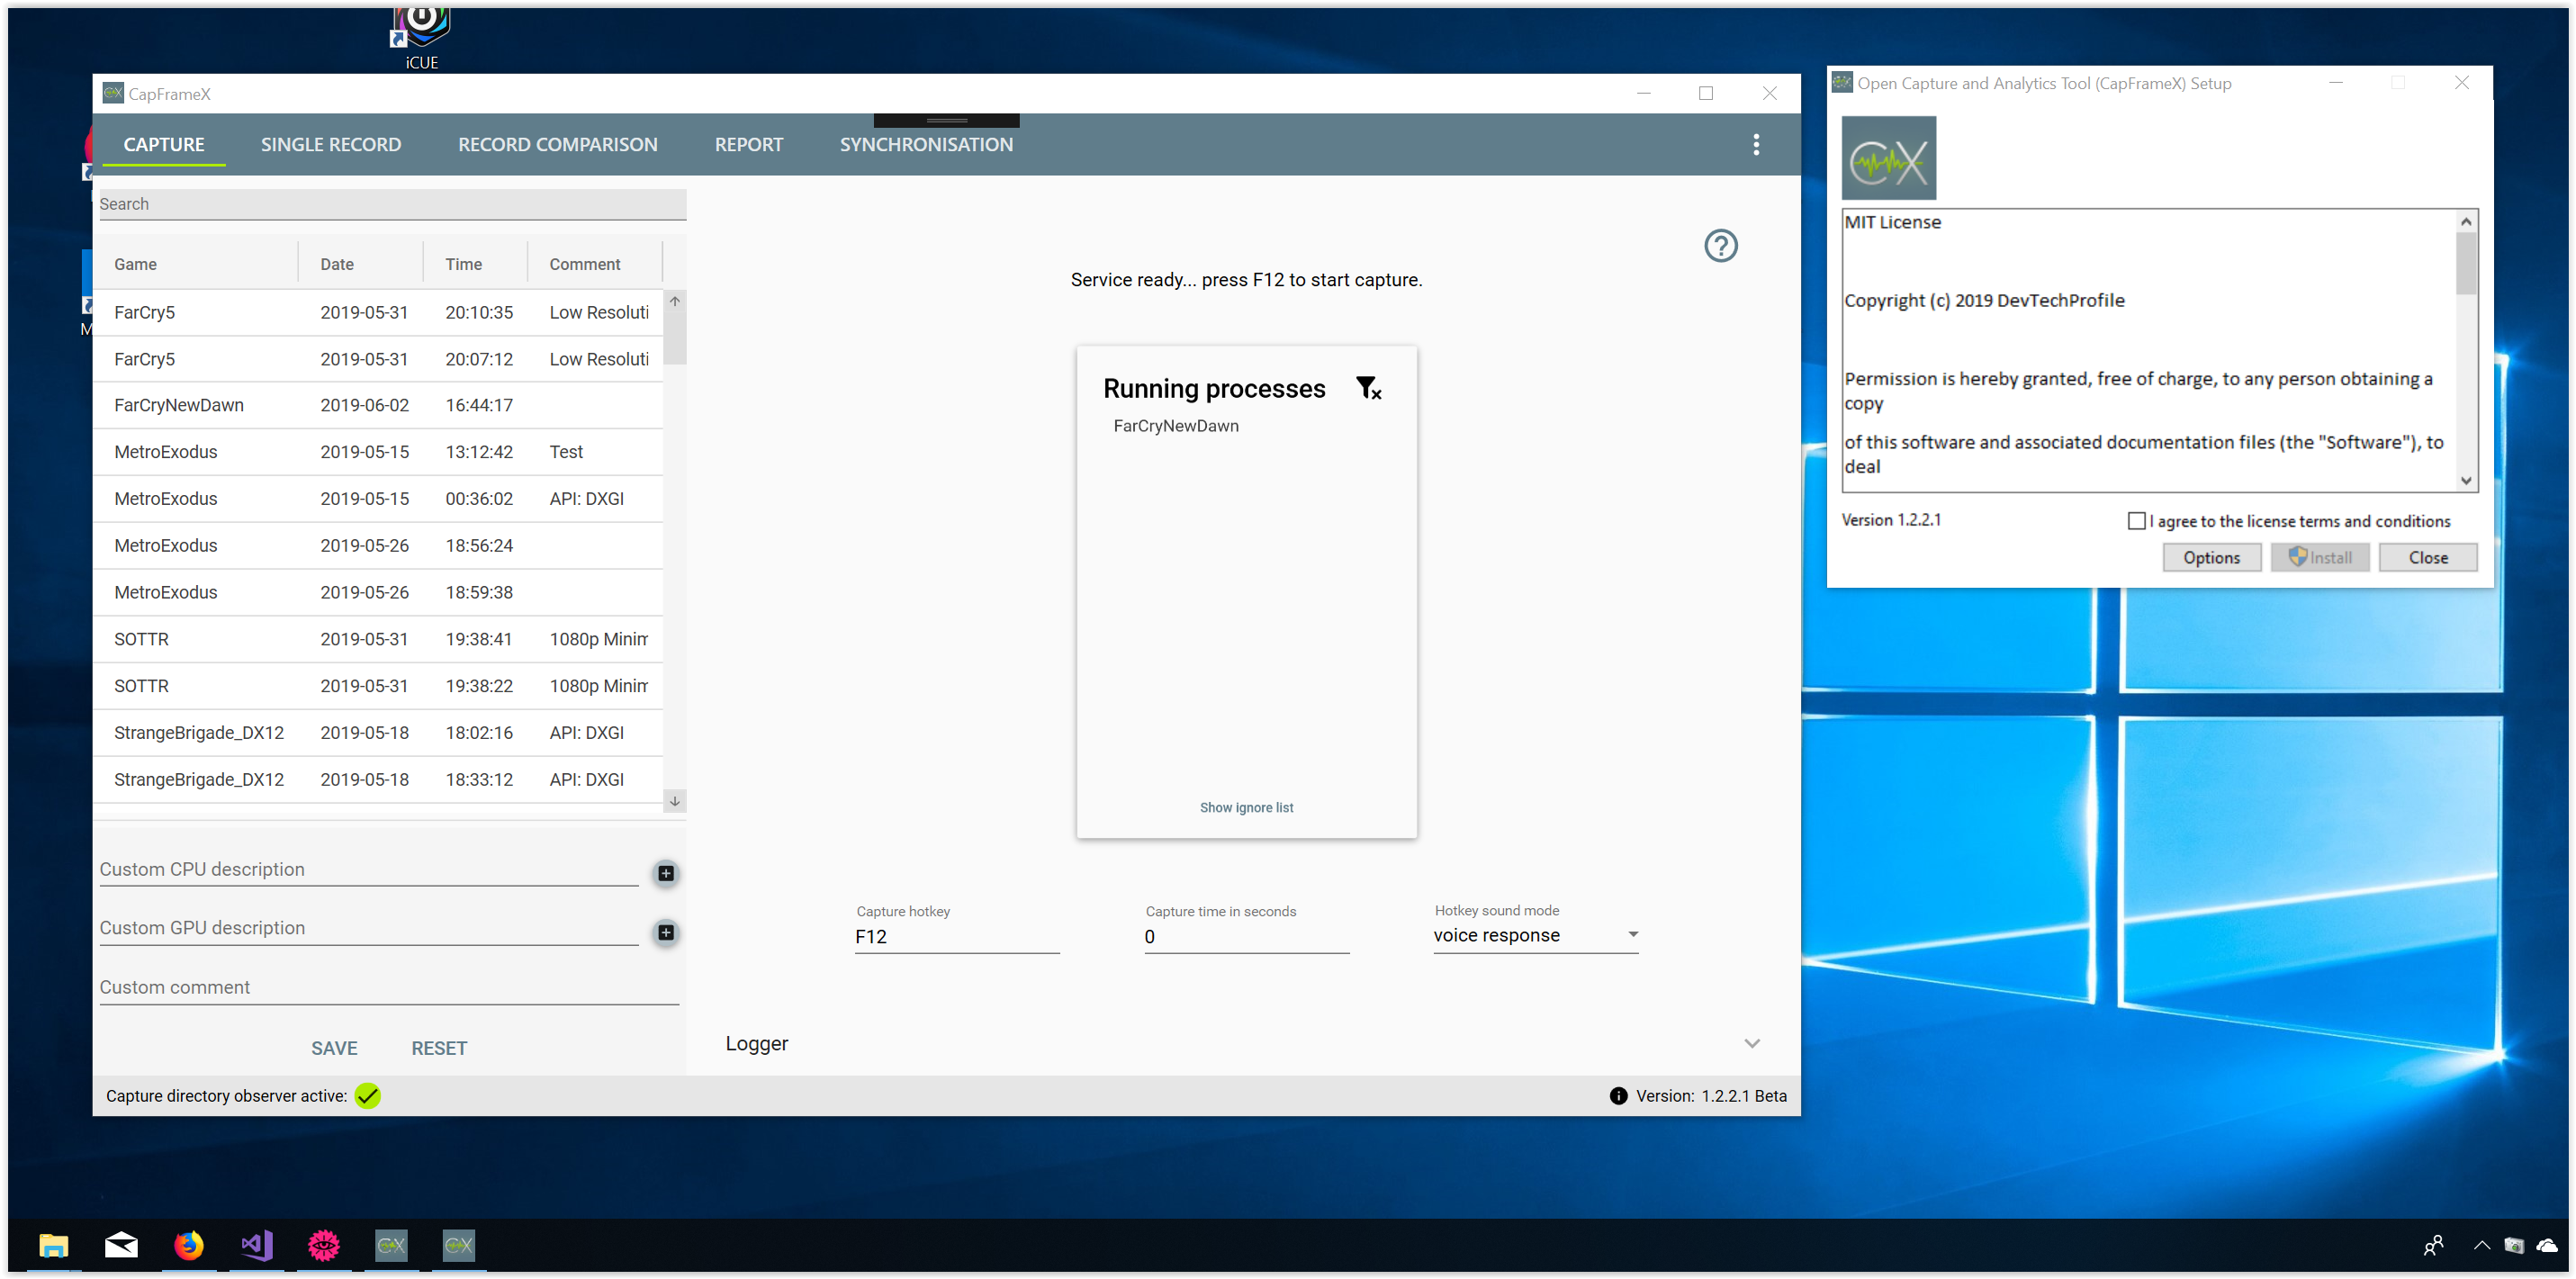This screenshot has height=1279, width=2576.
Task: Open Visual Studio from the taskbar
Action: point(256,1245)
